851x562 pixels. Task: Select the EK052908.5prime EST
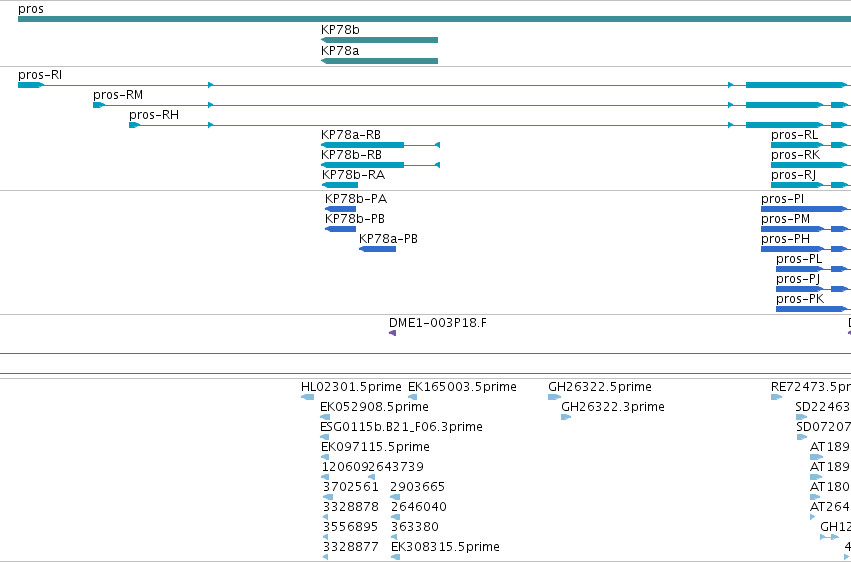pos(325,417)
